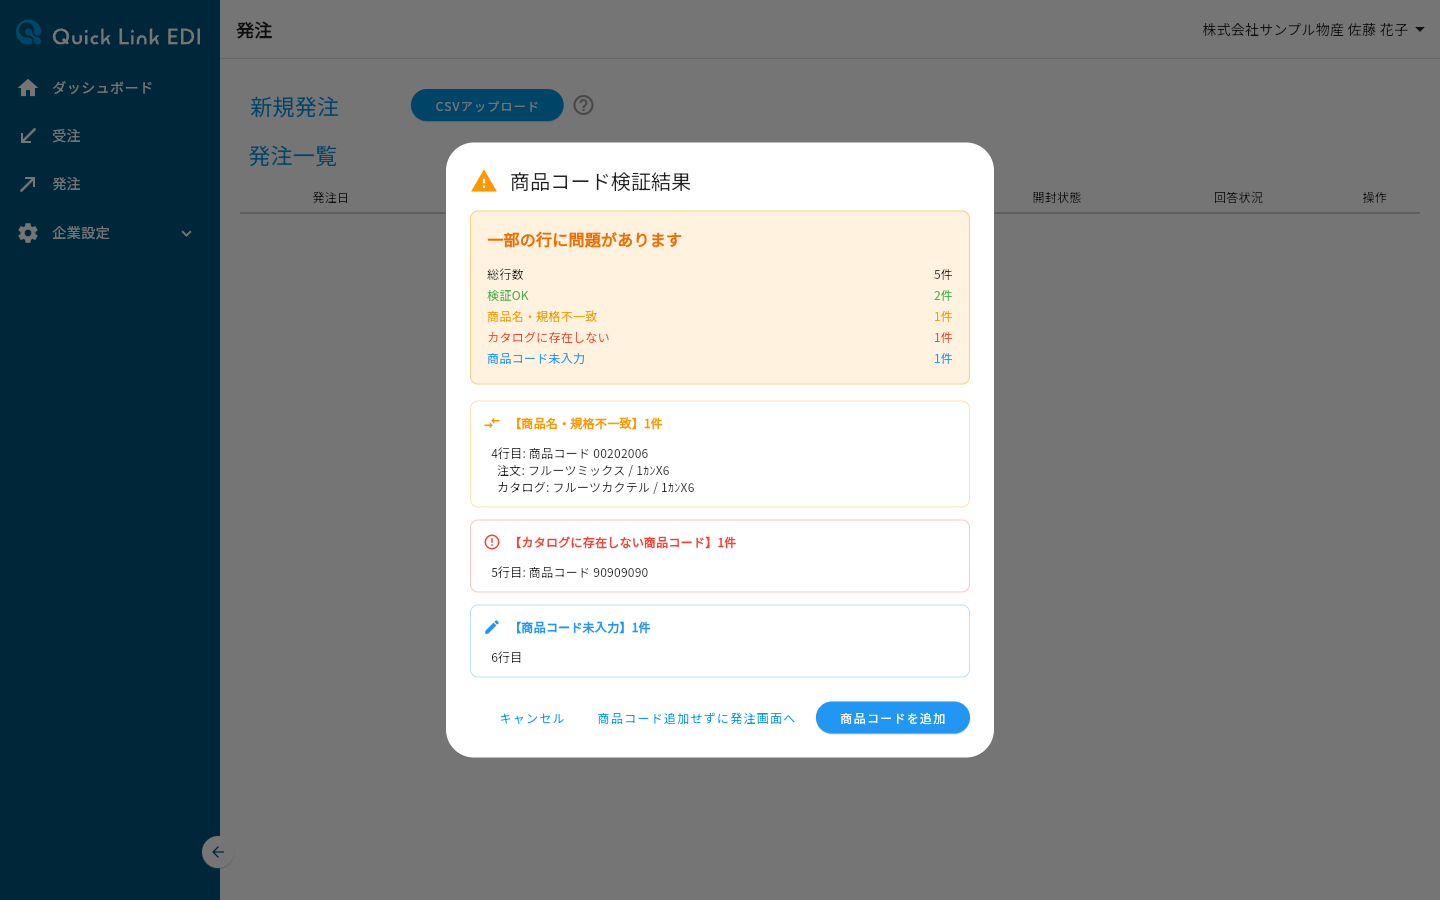Image resolution: width=1440 pixels, height=900 pixels.
Task: Click the blue pencil edit icon
Action: (492, 627)
